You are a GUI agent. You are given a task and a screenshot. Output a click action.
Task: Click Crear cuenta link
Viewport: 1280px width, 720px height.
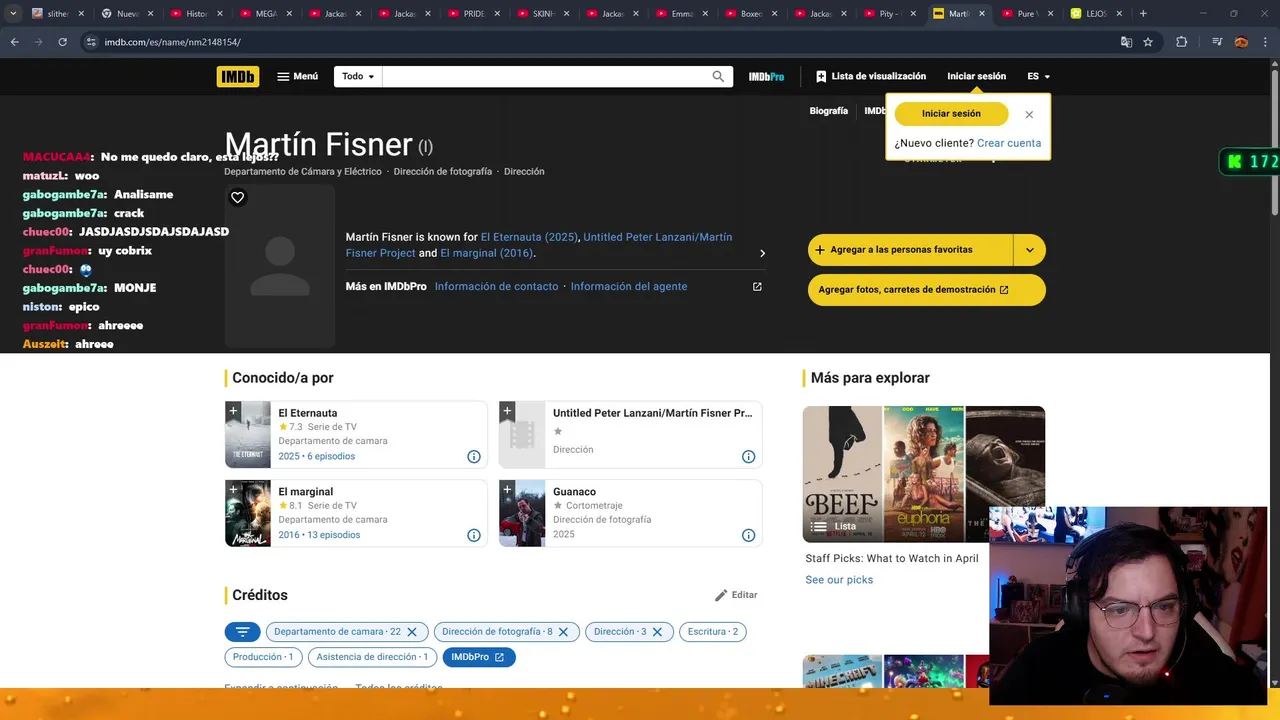1009,143
